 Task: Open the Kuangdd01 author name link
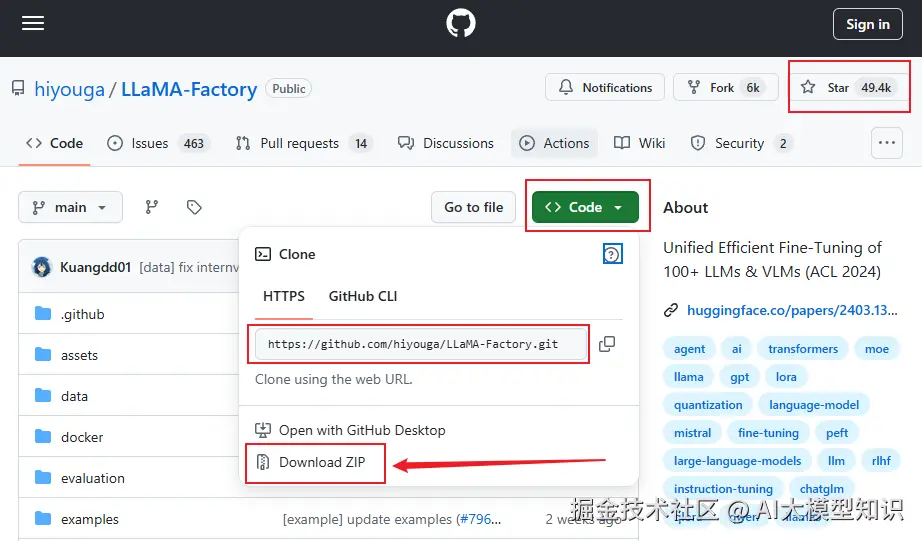95,267
